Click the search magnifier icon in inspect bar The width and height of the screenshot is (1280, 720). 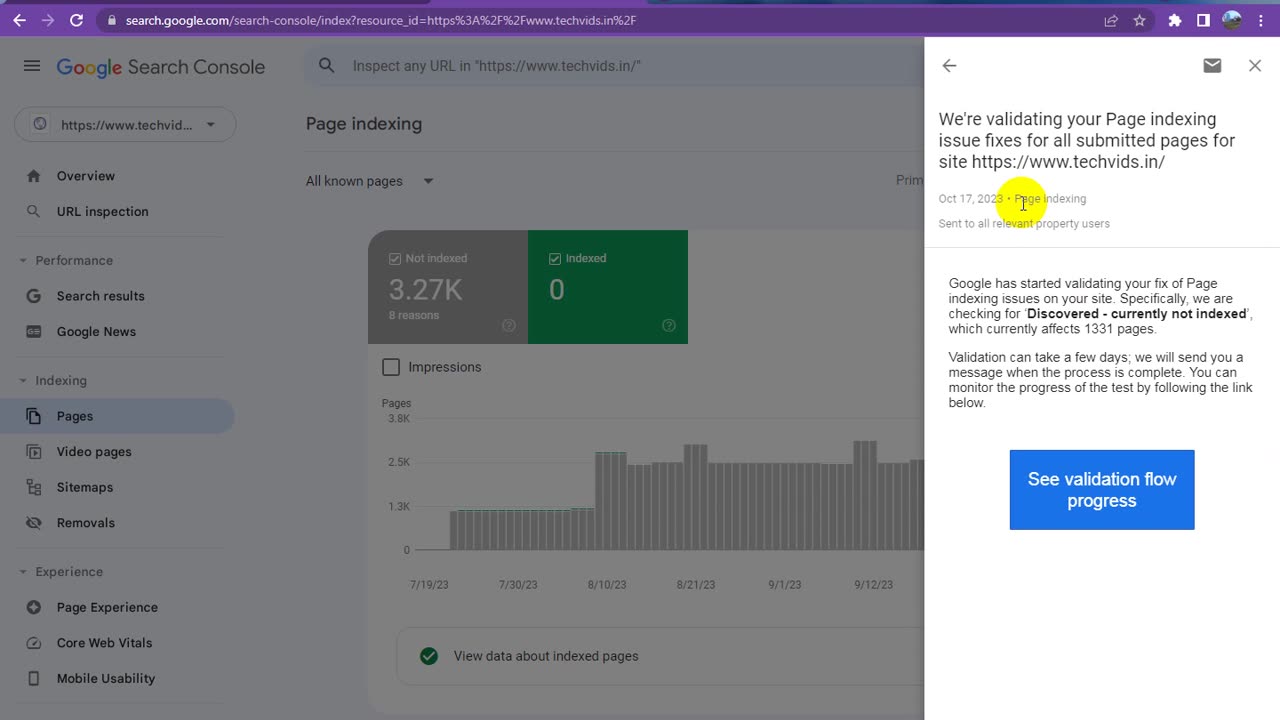[326, 66]
